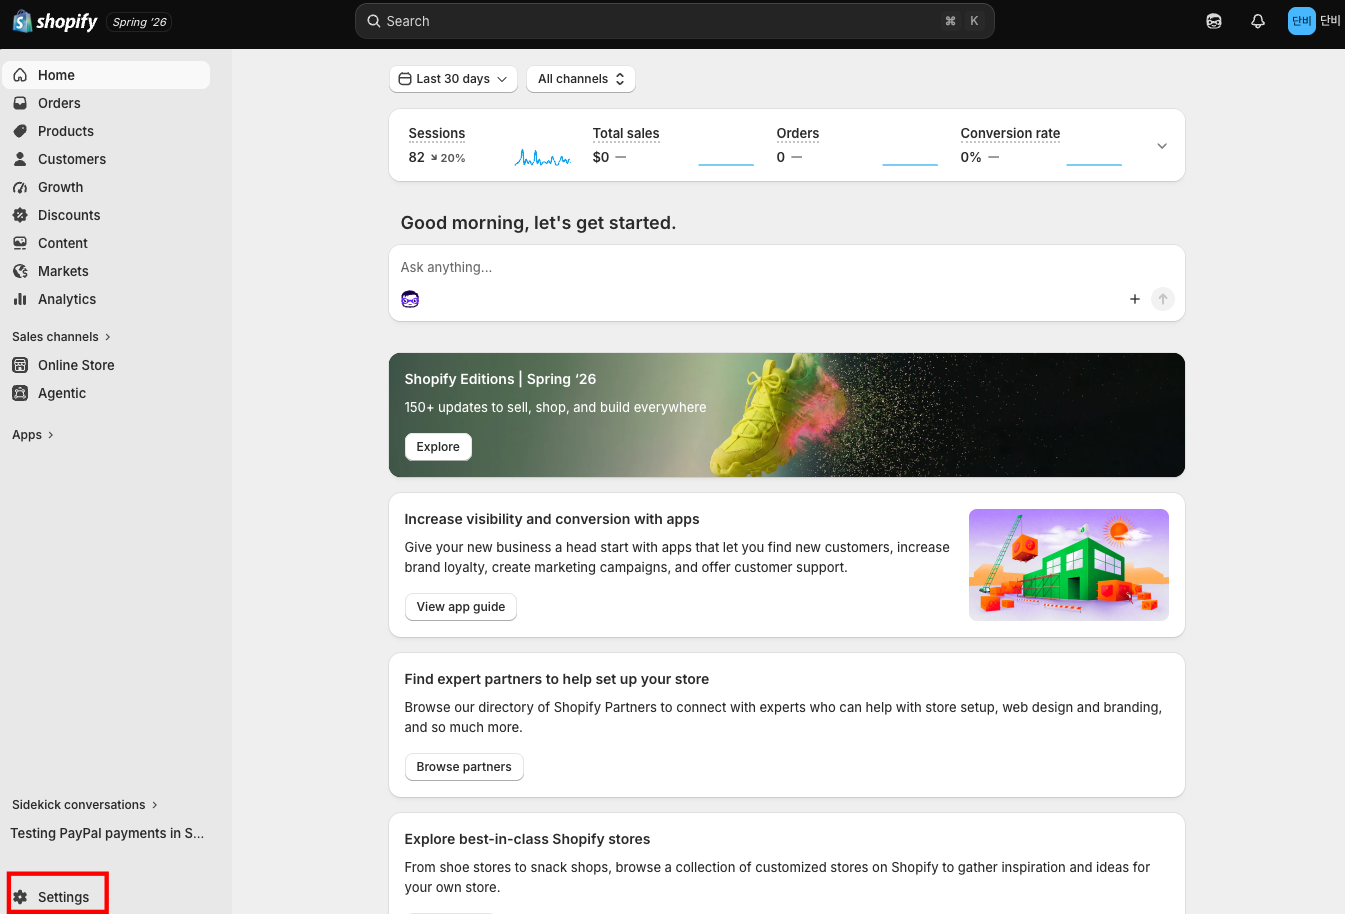Click the Content icon in sidebar
1345x914 pixels.
tap(20, 243)
